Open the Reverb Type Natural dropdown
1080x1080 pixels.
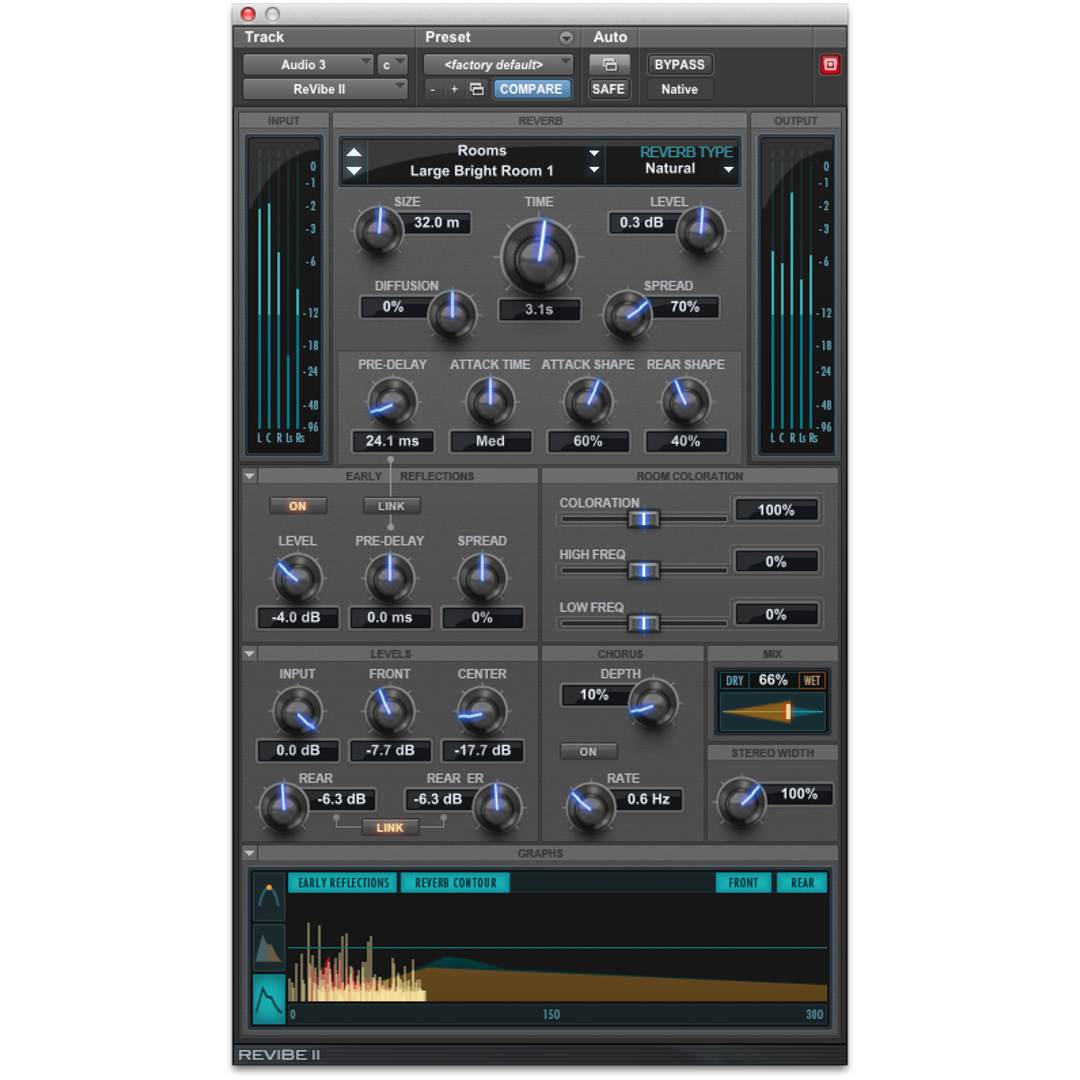click(728, 169)
